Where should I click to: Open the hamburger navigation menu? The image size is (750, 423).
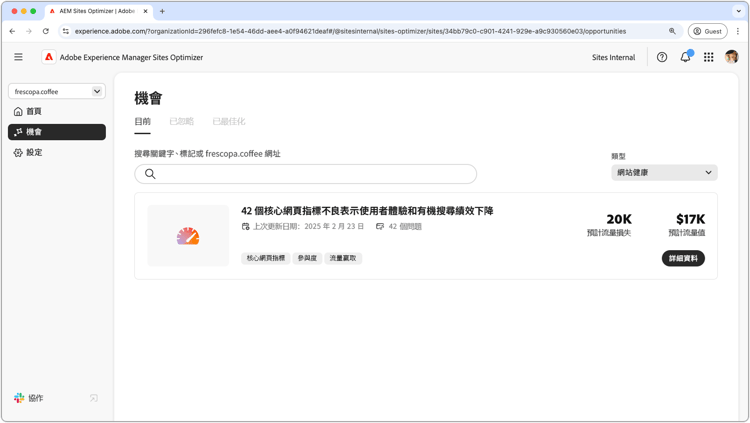coord(18,57)
